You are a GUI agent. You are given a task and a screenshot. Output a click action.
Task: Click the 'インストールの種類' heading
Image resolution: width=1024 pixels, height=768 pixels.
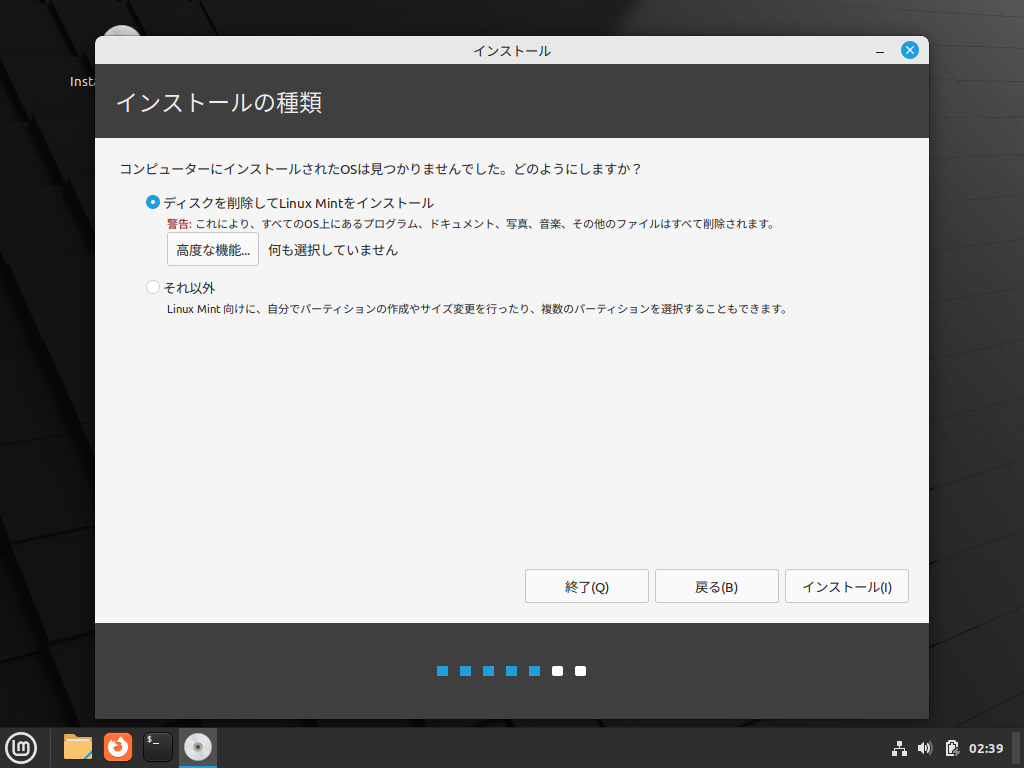(219, 103)
